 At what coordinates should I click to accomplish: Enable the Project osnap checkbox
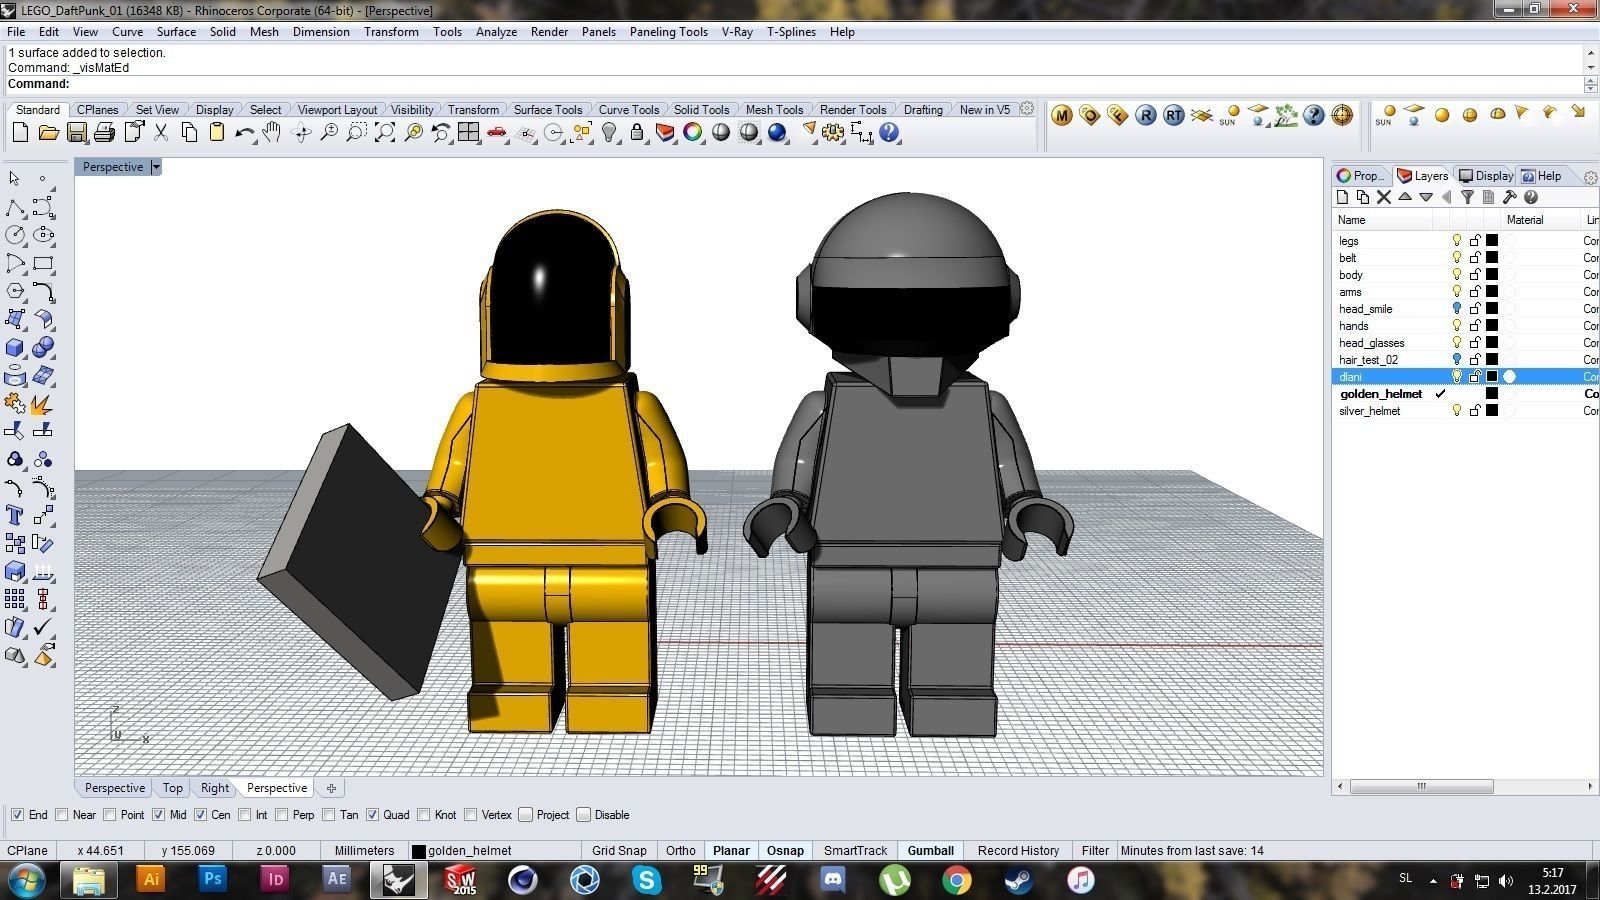click(525, 815)
